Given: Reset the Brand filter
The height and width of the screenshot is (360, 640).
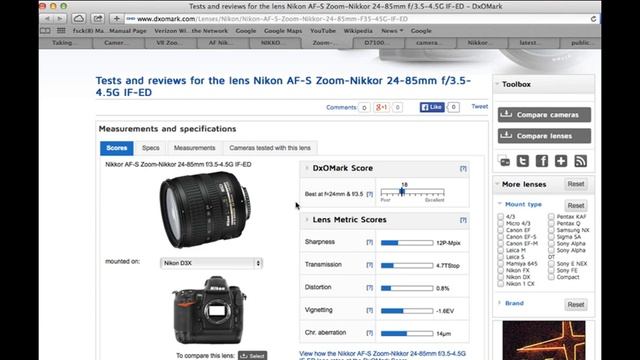Looking at the screenshot, I should (576, 304).
